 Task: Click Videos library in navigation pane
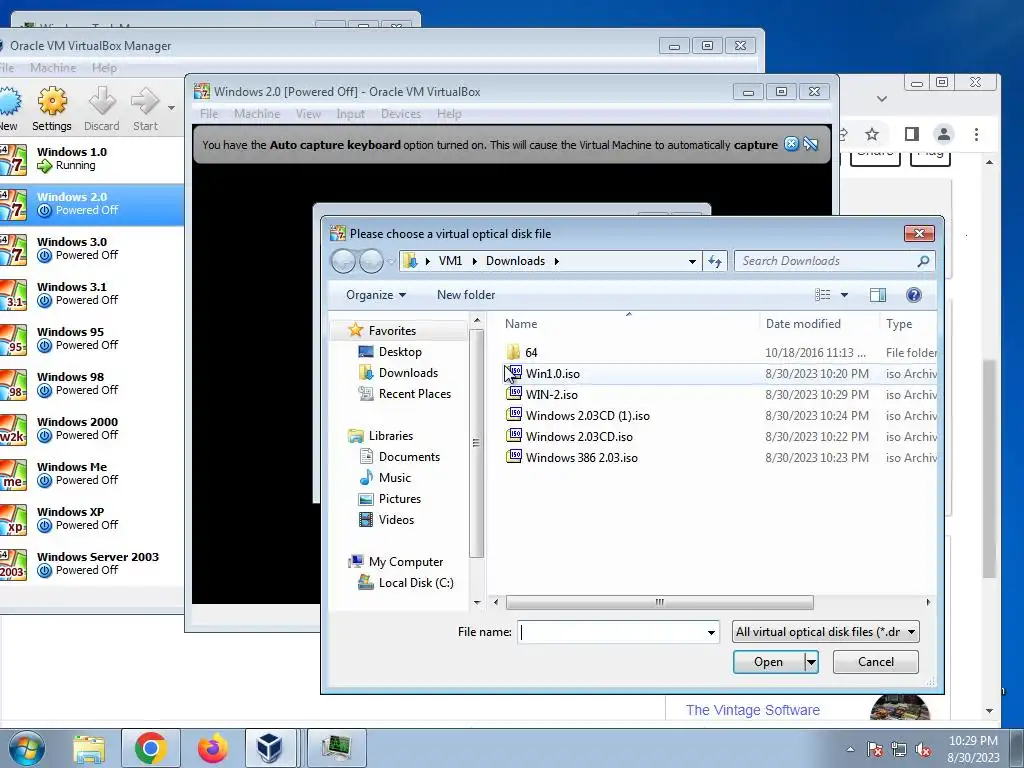(x=396, y=520)
